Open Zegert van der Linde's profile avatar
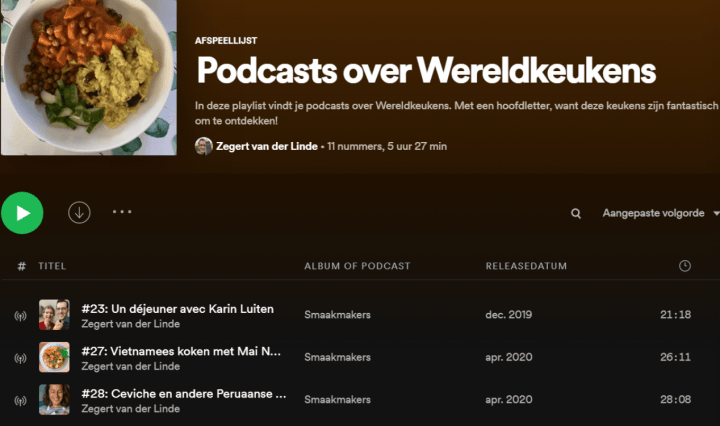 pyautogui.click(x=203, y=146)
